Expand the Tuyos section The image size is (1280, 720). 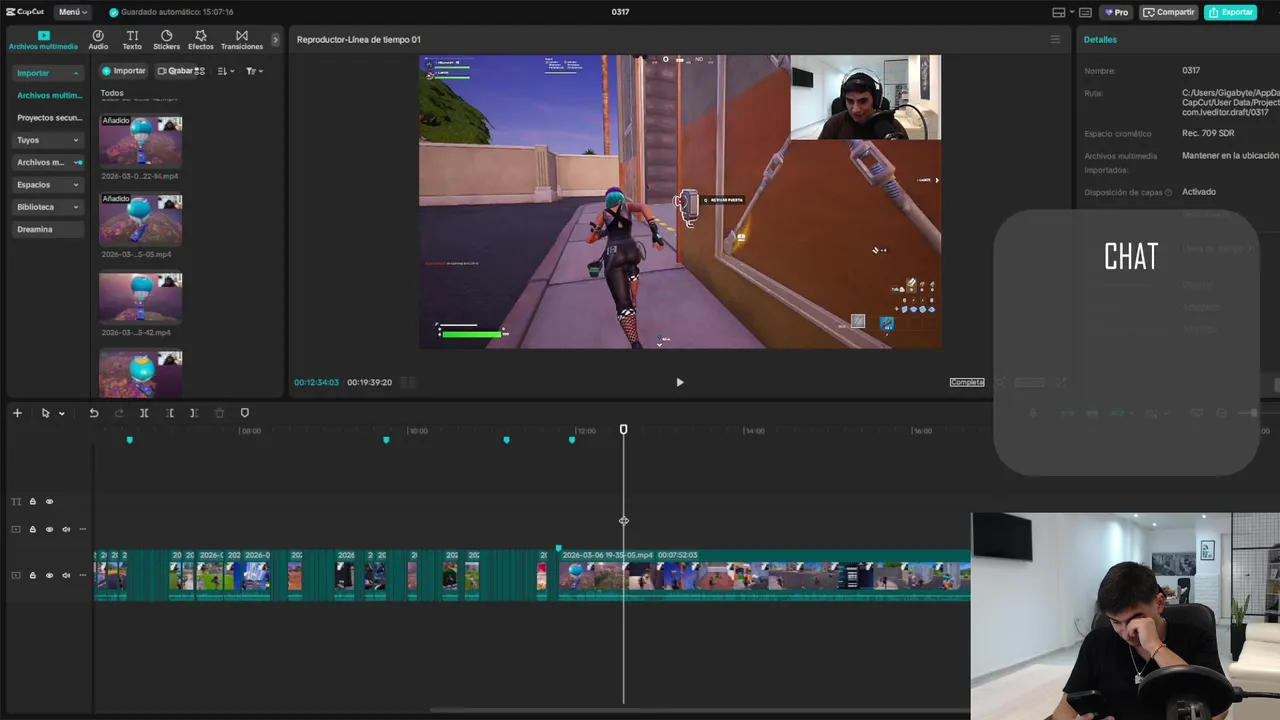click(48, 140)
